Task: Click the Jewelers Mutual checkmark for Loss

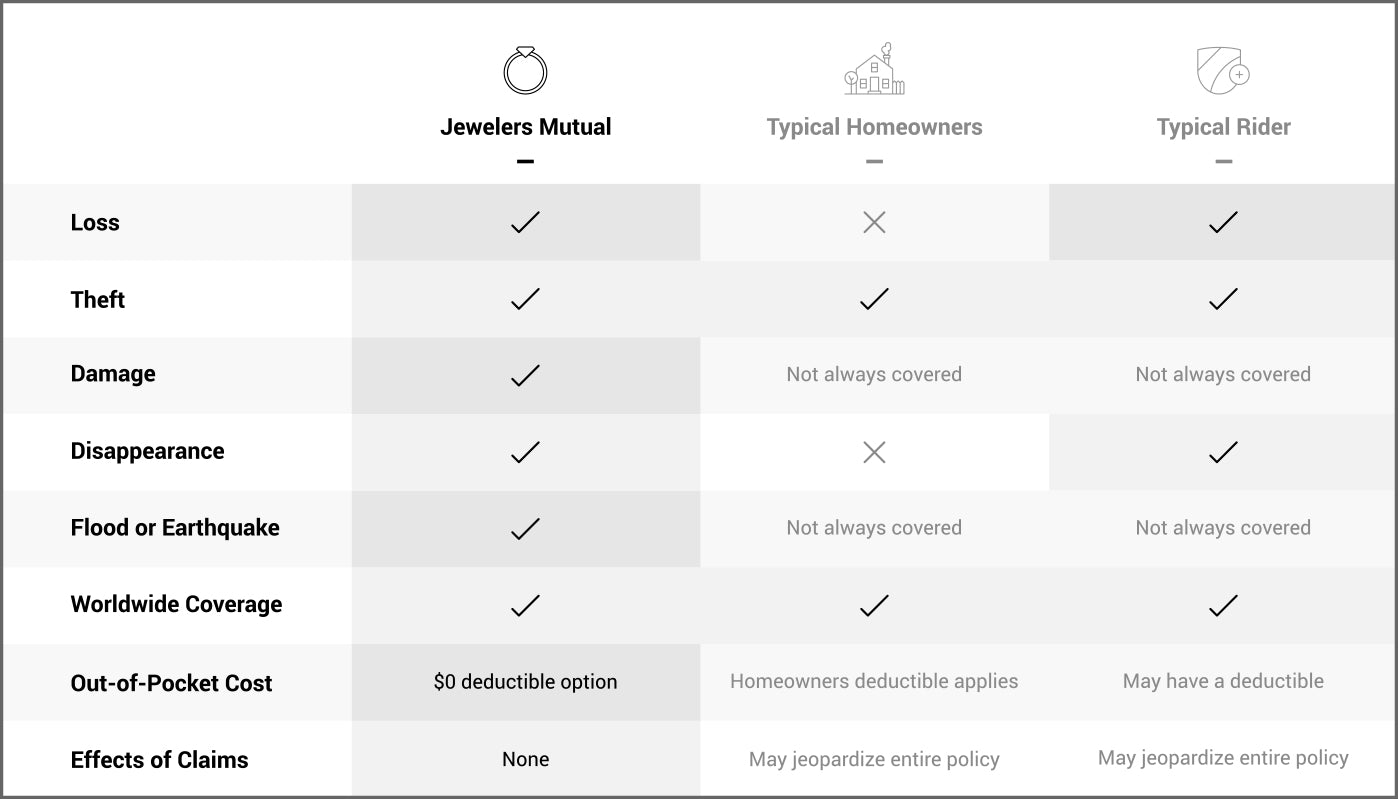Action: click(525, 222)
